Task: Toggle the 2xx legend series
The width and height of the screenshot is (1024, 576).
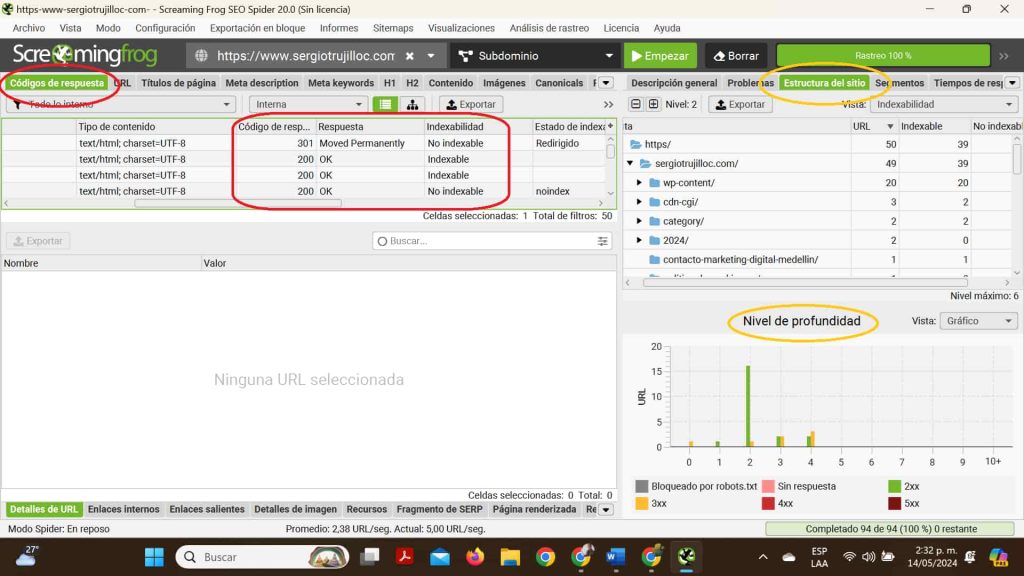Action: (895, 486)
